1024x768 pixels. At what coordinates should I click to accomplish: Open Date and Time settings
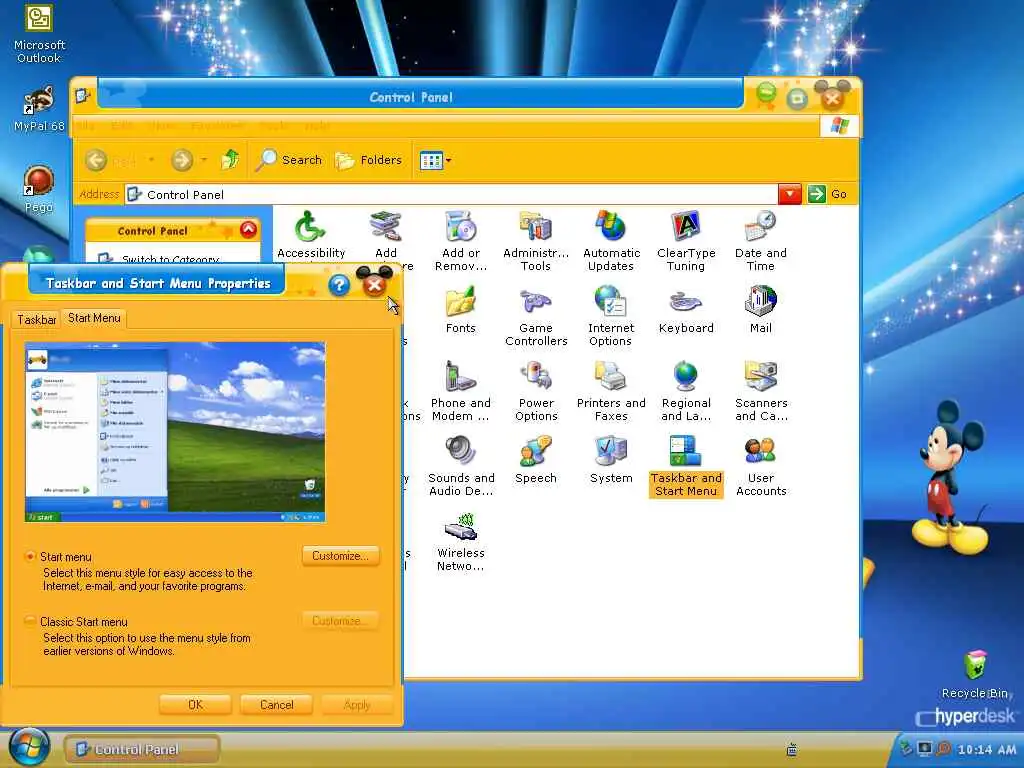(x=761, y=240)
